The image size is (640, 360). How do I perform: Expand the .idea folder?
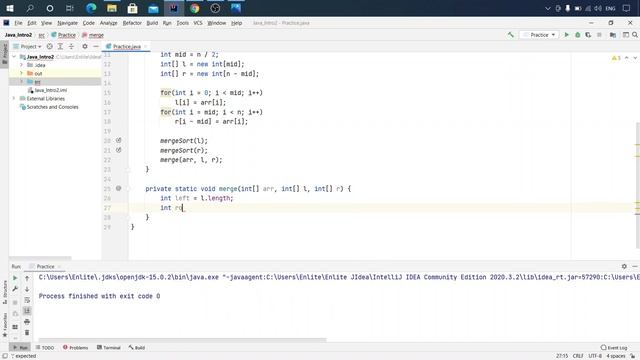coord(22,65)
